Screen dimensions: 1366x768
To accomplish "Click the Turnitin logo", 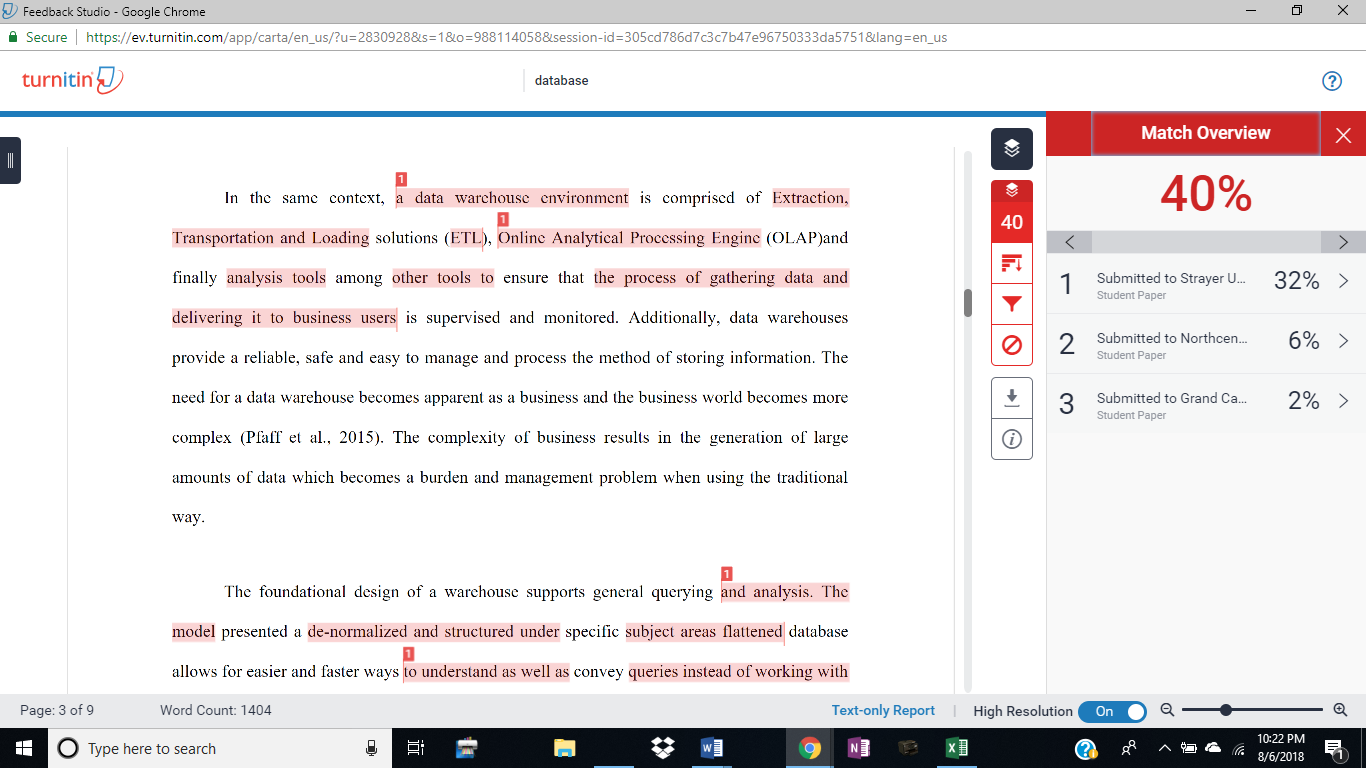I will 72,80.
